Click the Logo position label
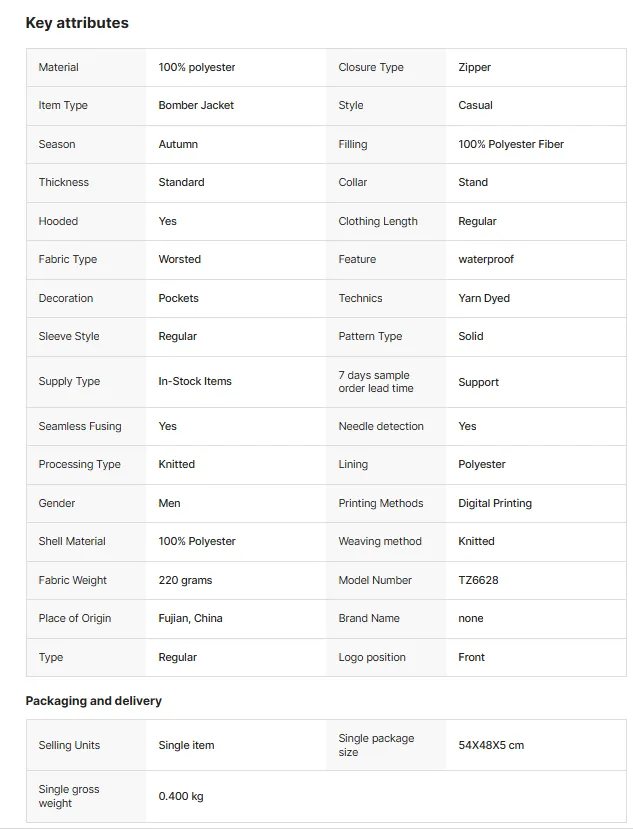The height and width of the screenshot is (829, 633). 372,657
